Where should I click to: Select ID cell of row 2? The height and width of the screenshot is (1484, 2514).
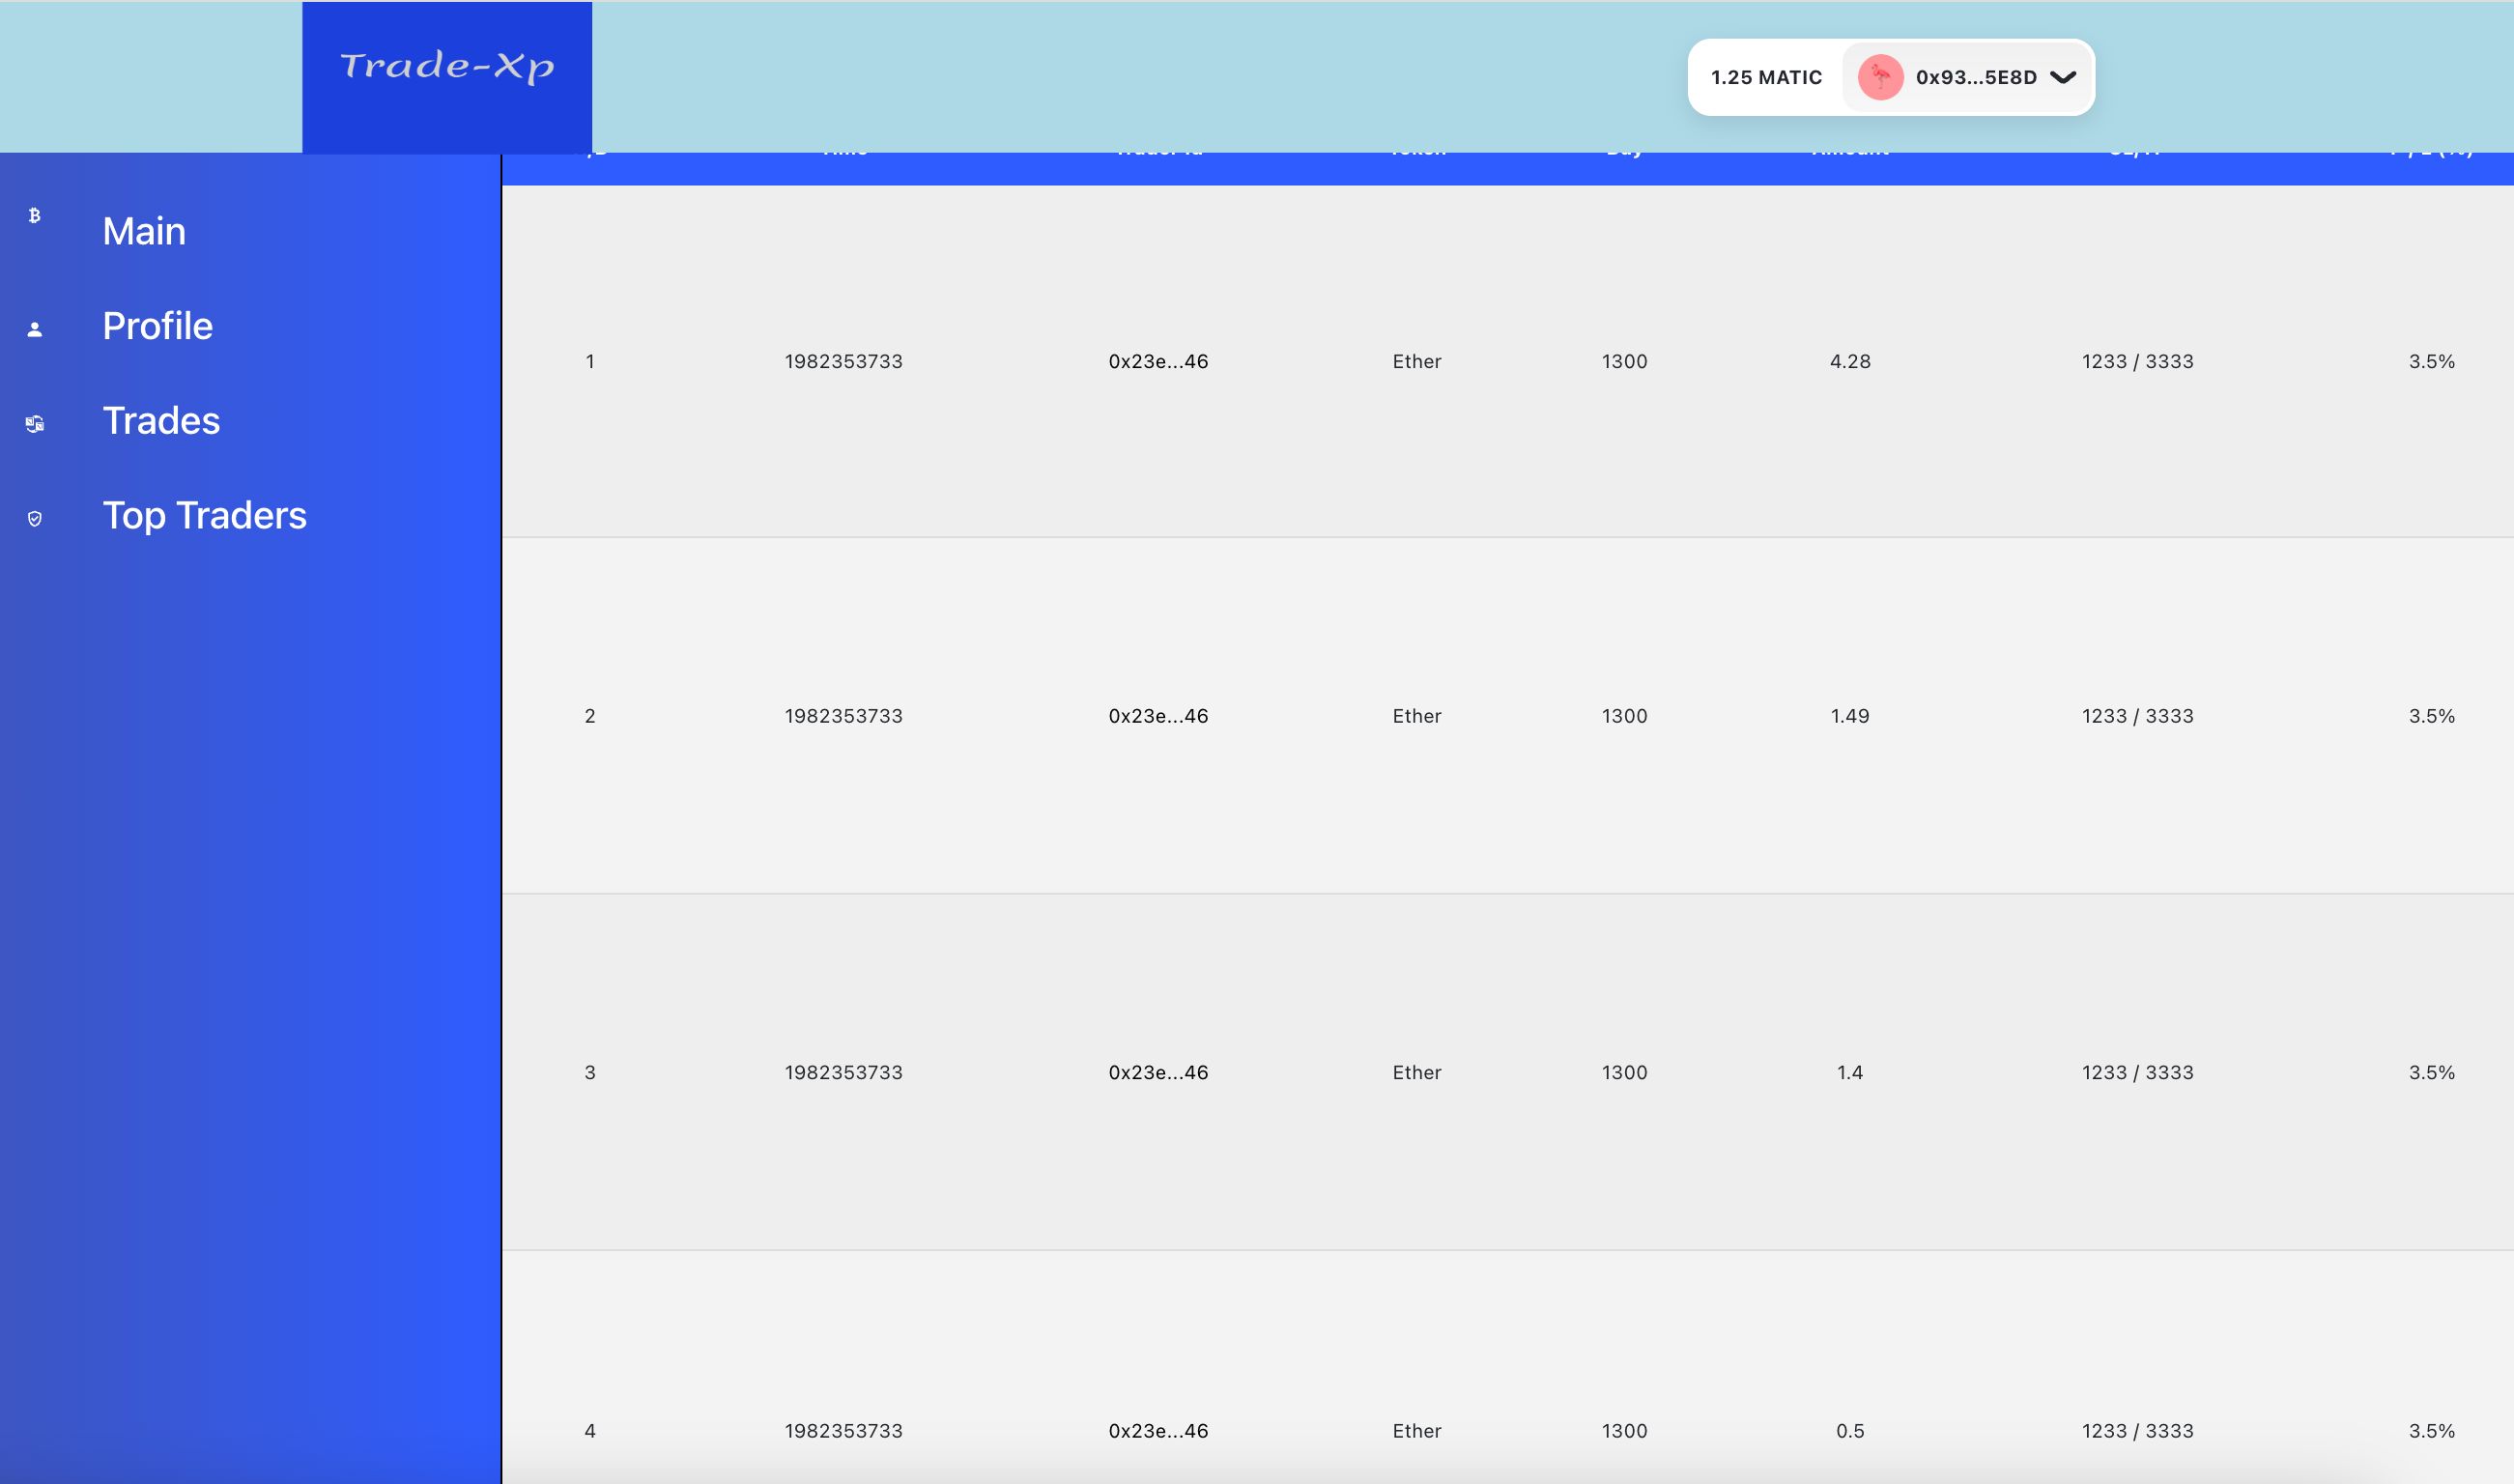click(x=590, y=716)
